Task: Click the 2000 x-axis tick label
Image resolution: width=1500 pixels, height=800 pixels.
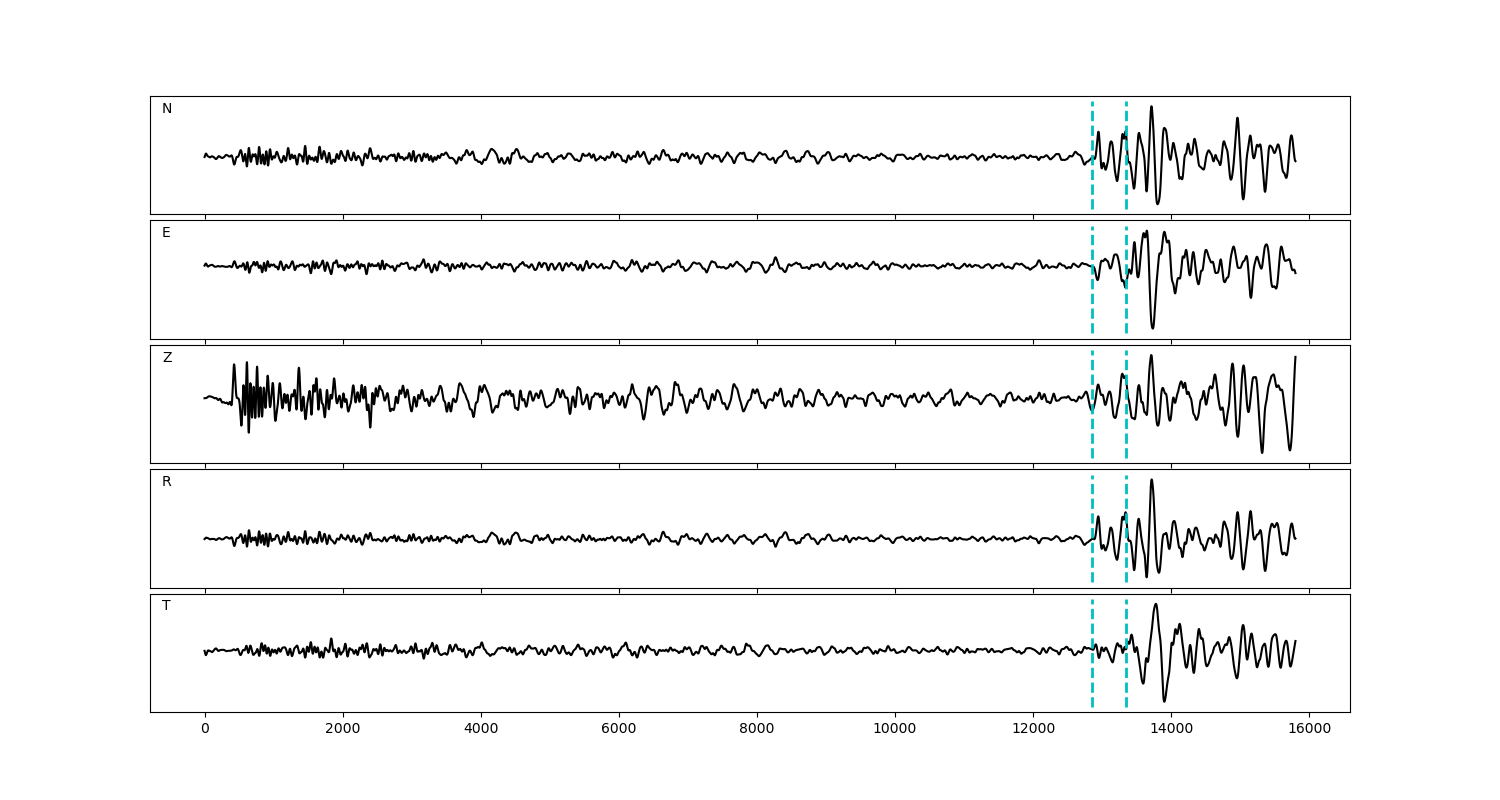Action: (x=343, y=730)
